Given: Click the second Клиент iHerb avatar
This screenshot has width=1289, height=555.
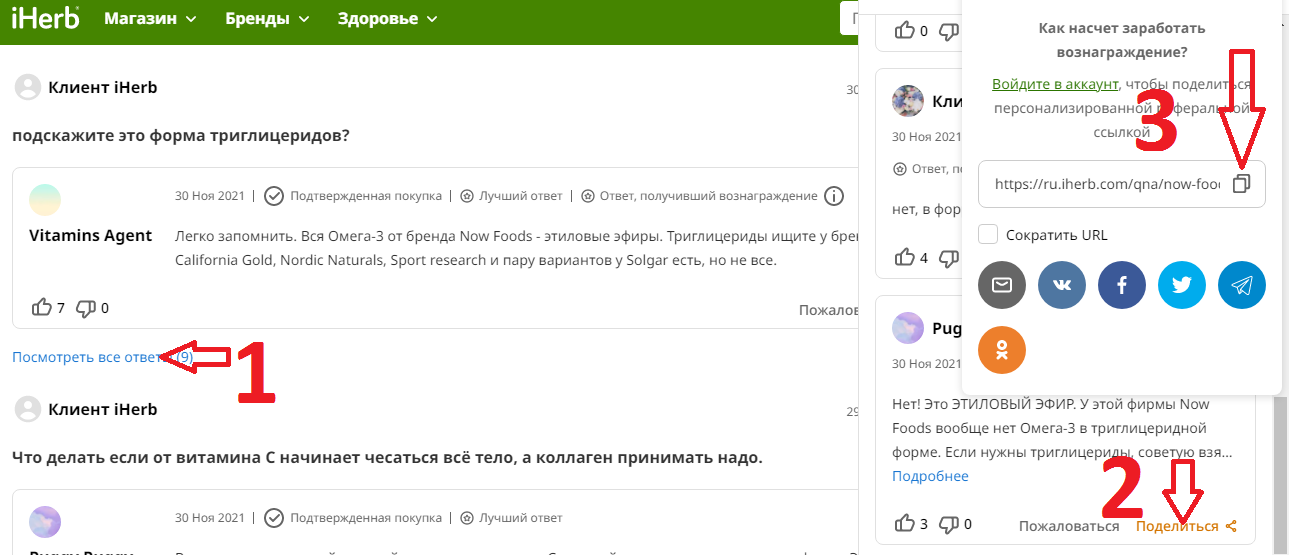Looking at the screenshot, I should tap(28, 409).
